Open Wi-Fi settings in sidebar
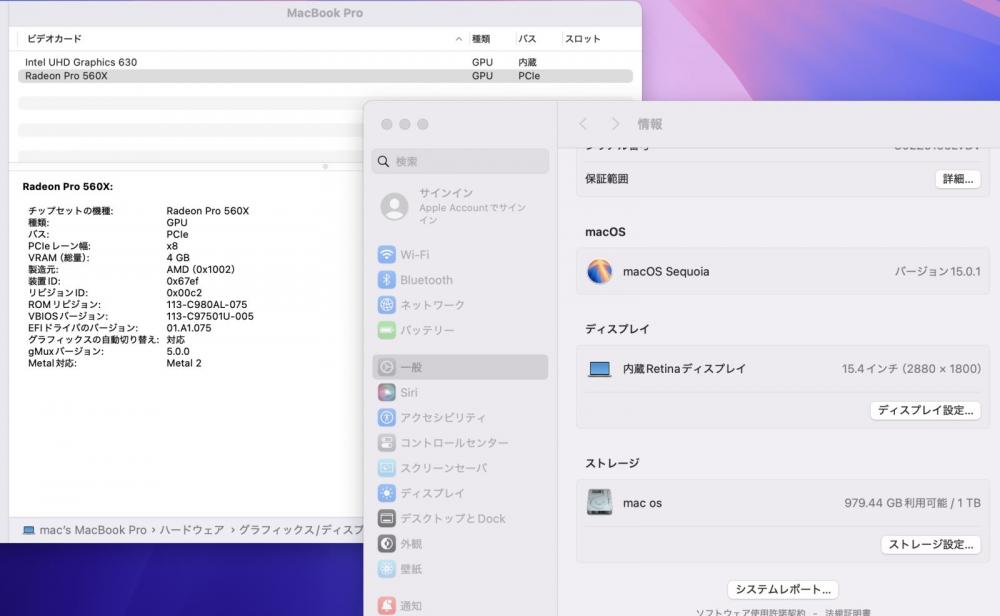1000x616 pixels. [414, 255]
